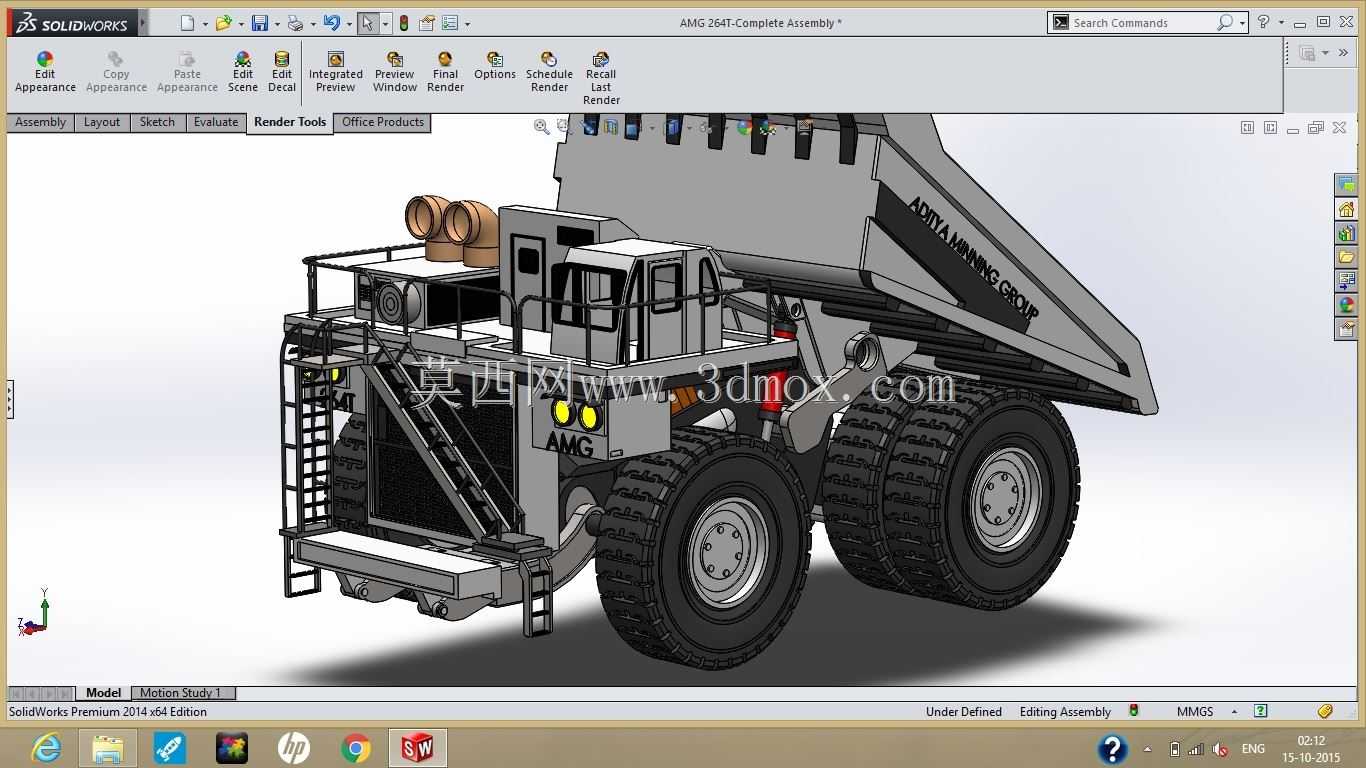Image resolution: width=1366 pixels, height=768 pixels.
Task: Undo the last action
Action: (x=332, y=23)
